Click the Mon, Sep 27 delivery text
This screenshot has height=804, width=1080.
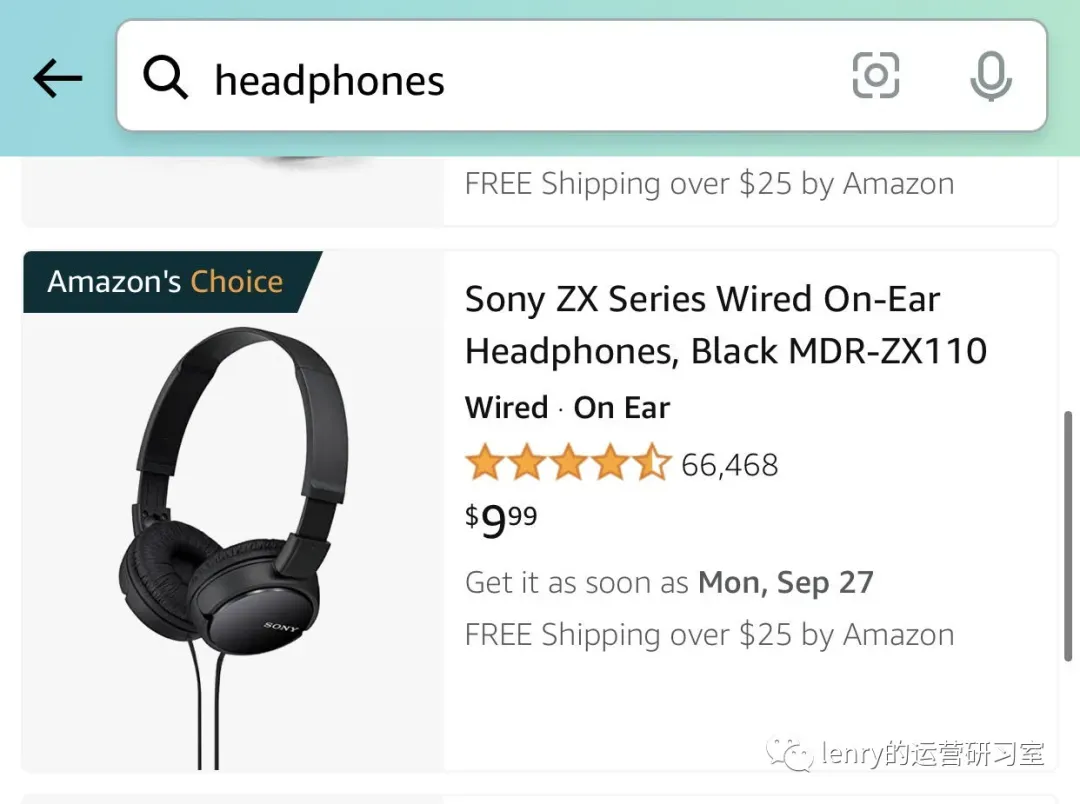pyautogui.click(x=786, y=583)
